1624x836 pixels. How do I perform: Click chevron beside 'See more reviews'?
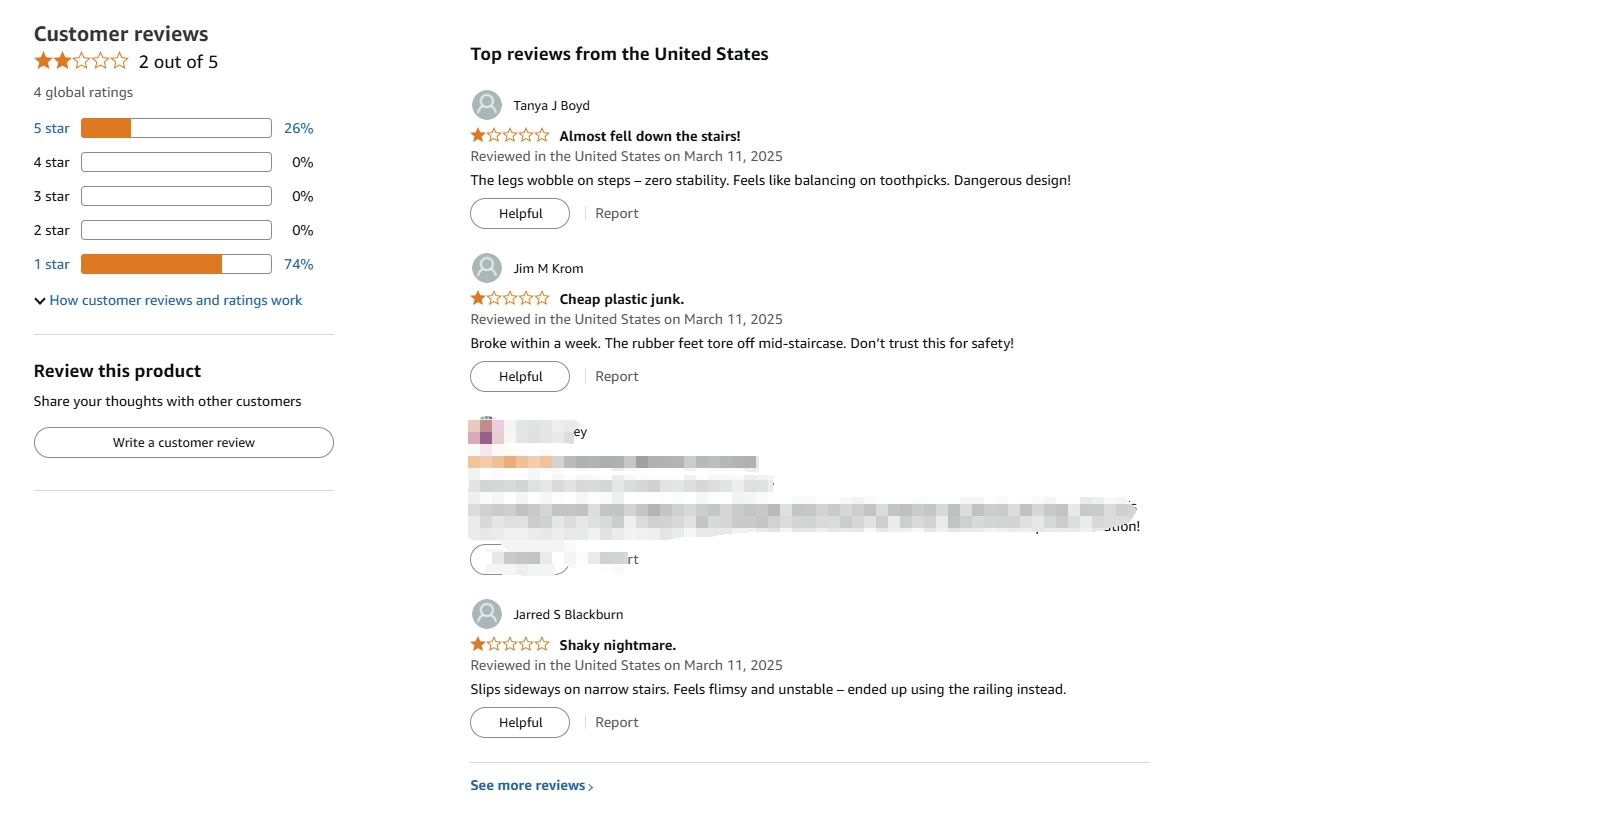click(591, 787)
